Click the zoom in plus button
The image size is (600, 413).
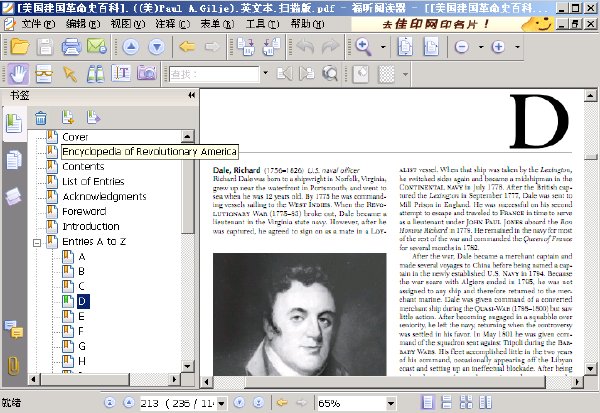(x=498, y=47)
